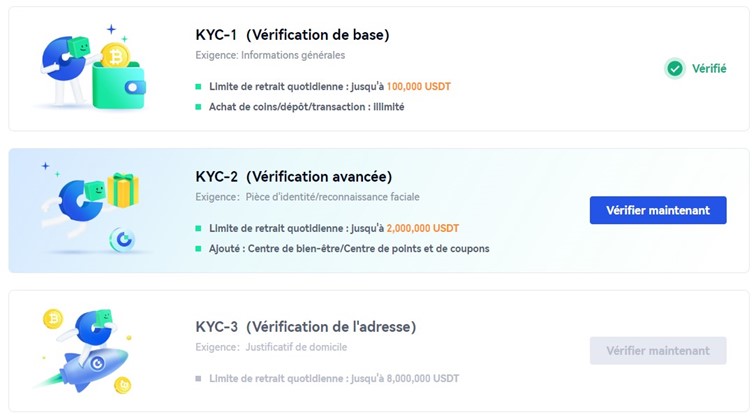Click the KYC-3 rocket illustration

83,351
